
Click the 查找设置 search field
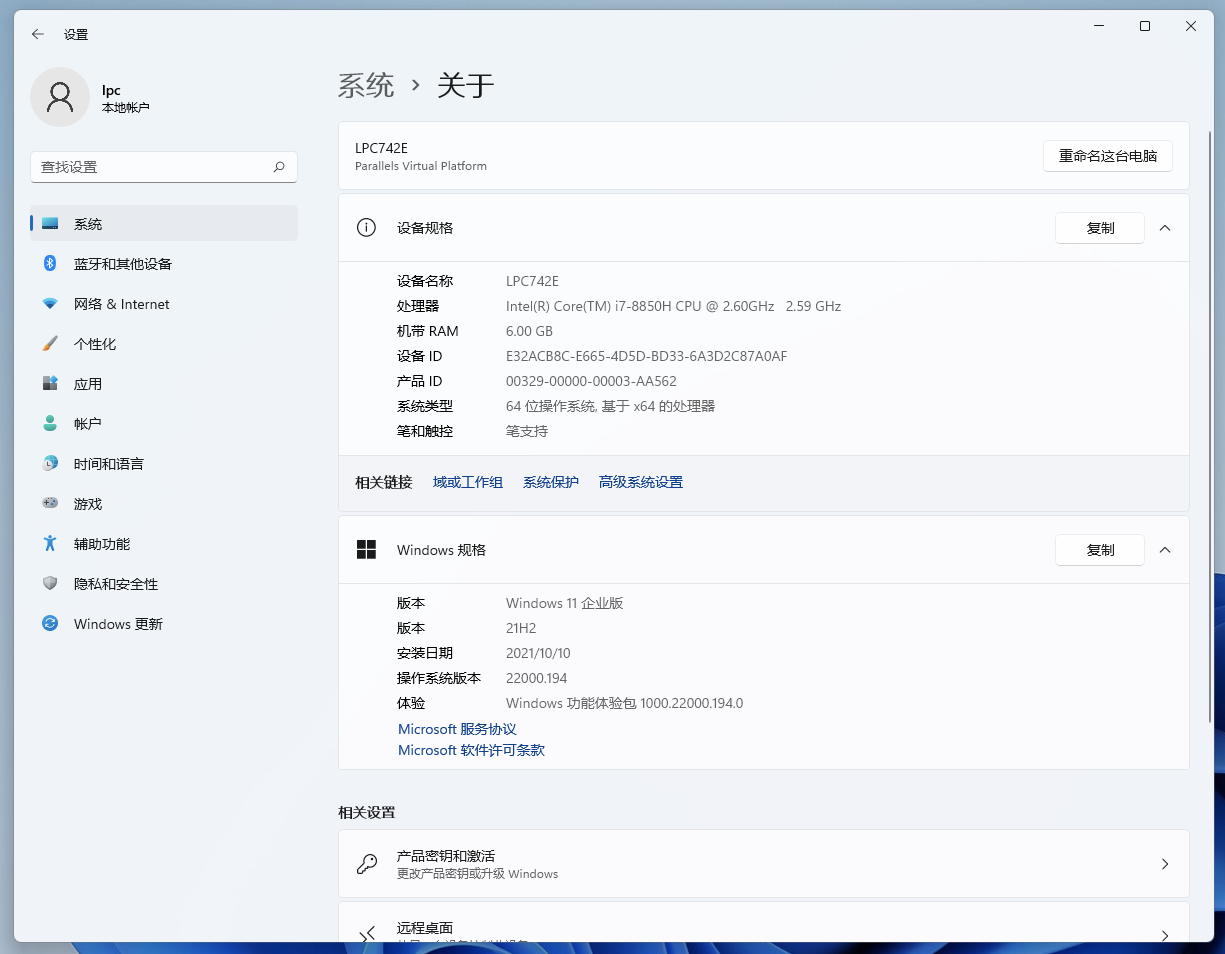pyautogui.click(x=164, y=167)
